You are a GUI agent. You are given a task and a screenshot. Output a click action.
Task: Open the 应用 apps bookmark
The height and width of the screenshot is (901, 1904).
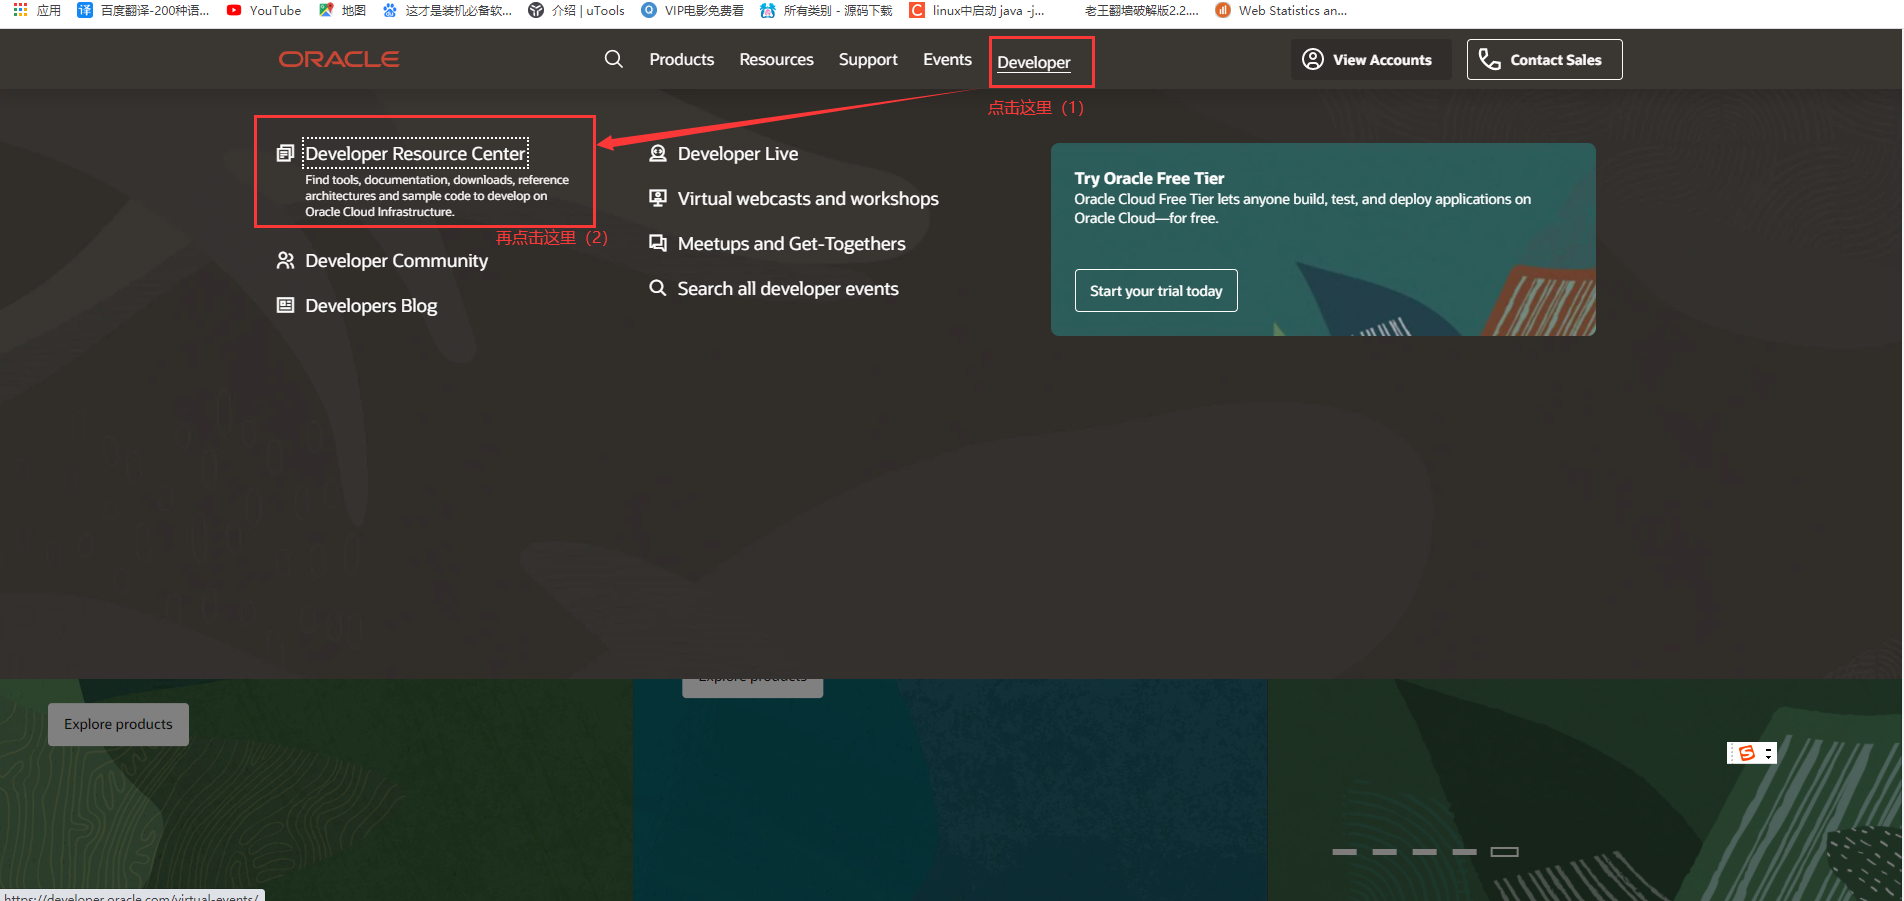pyautogui.click(x=37, y=10)
